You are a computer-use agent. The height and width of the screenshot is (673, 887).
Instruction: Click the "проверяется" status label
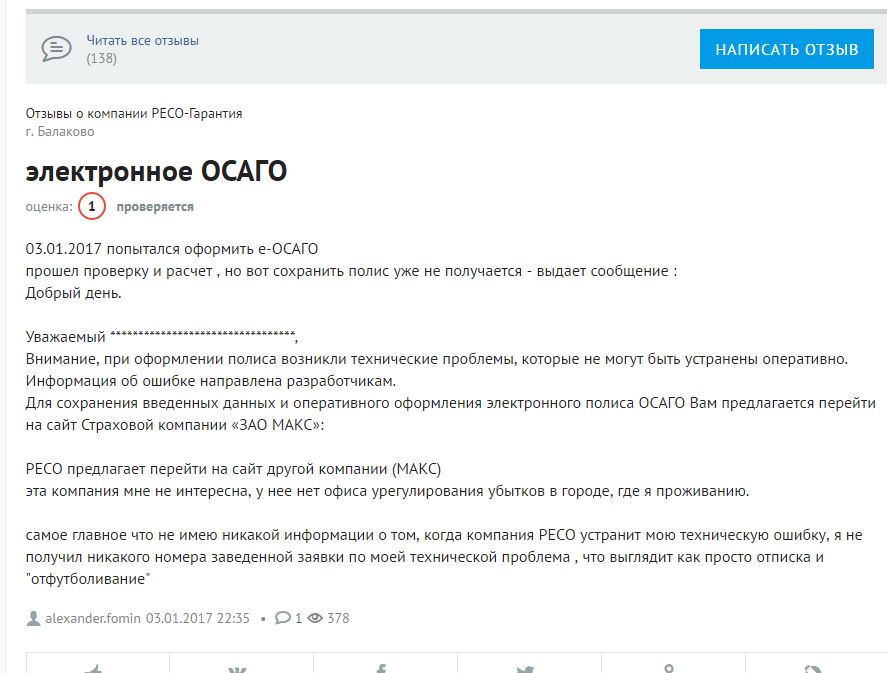tap(155, 207)
